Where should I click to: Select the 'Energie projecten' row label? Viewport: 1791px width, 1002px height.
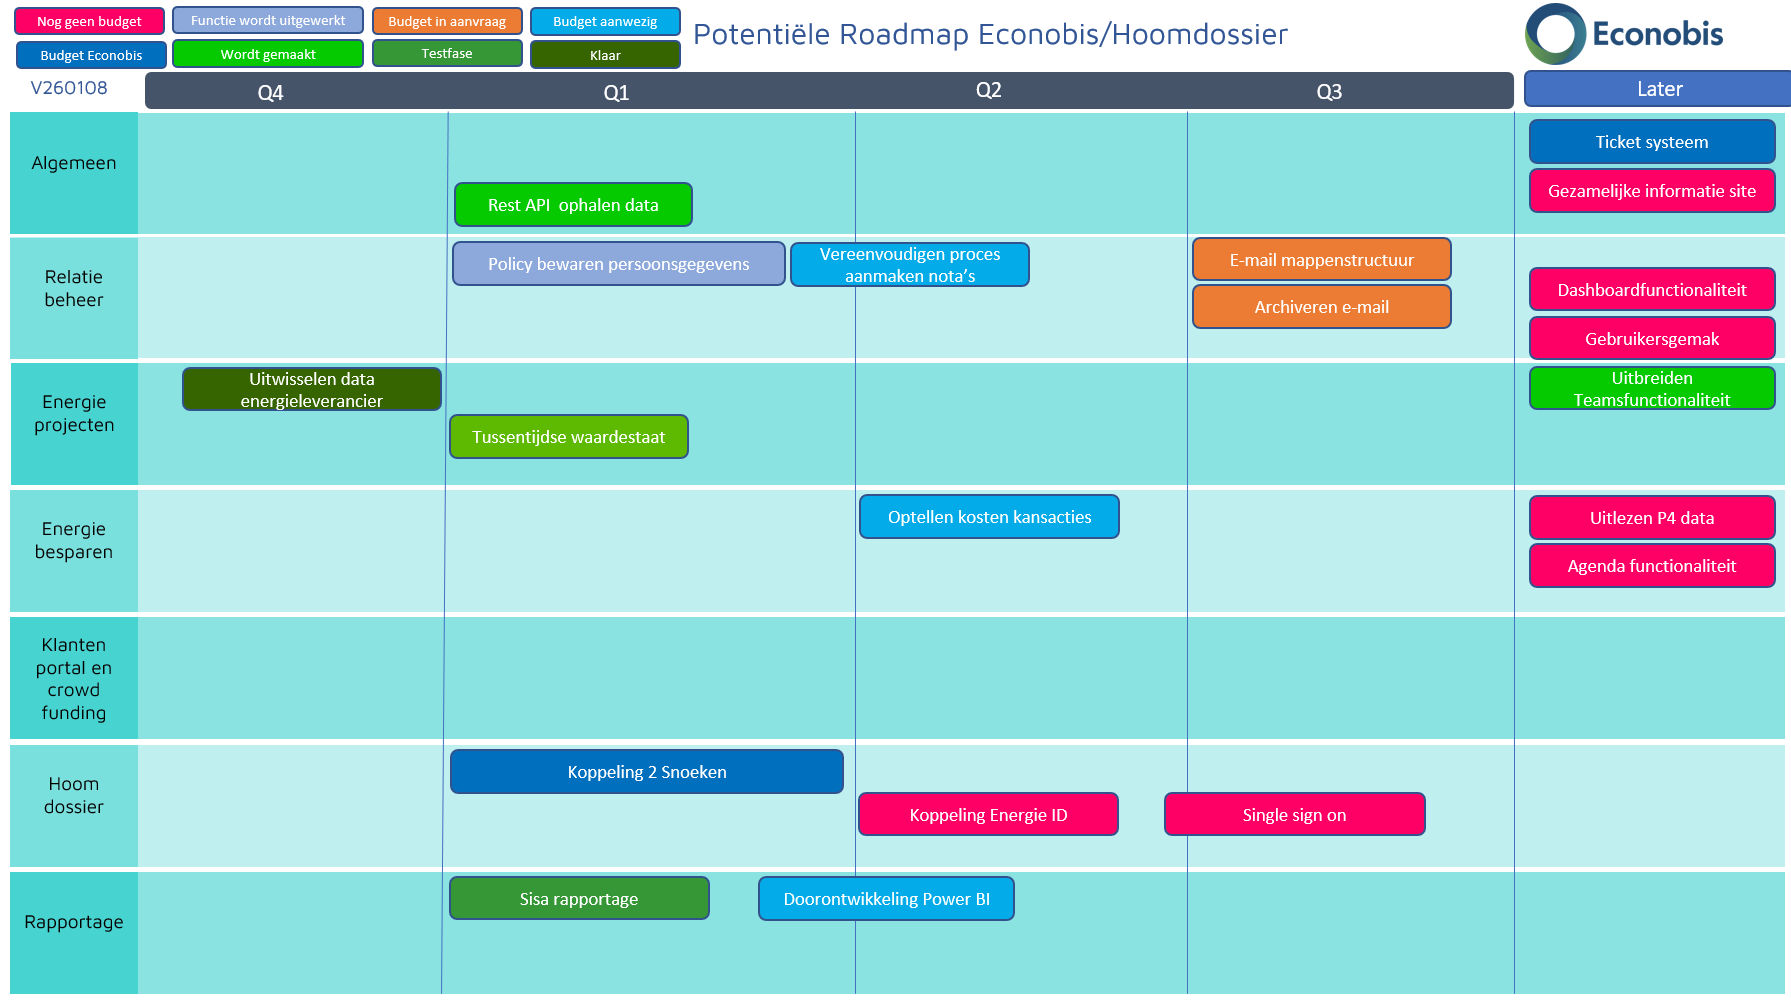click(x=74, y=414)
